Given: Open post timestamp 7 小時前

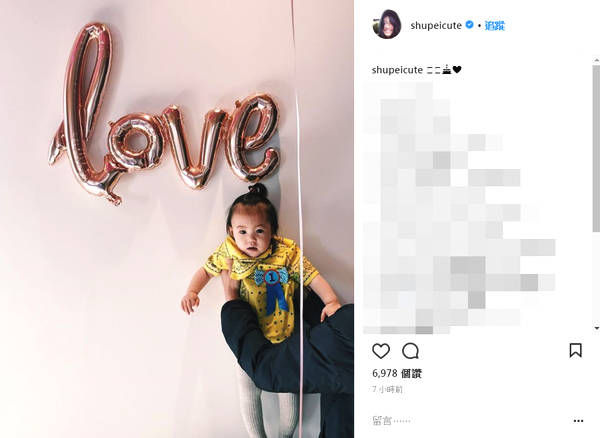Looking at the screenshot, I should [387, 389].
